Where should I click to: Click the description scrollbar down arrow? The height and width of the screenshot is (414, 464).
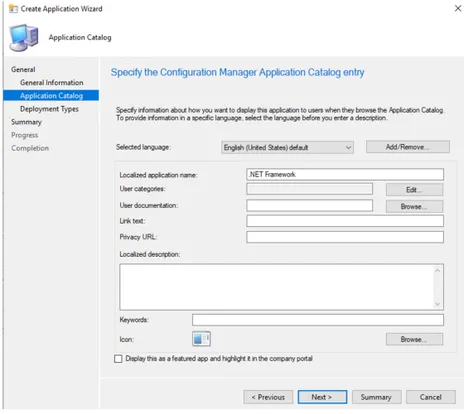(x=438, y=304)
